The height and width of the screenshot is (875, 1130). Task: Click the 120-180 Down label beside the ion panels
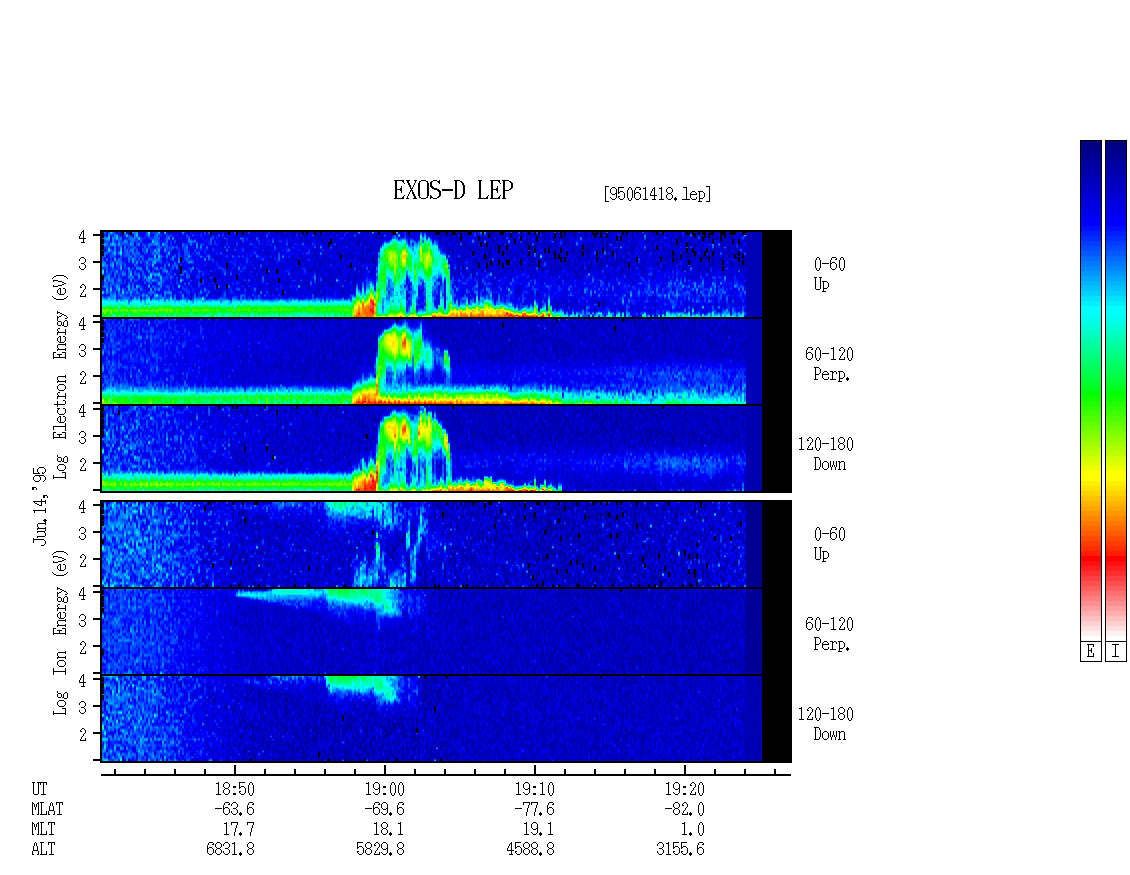point(826,724)
